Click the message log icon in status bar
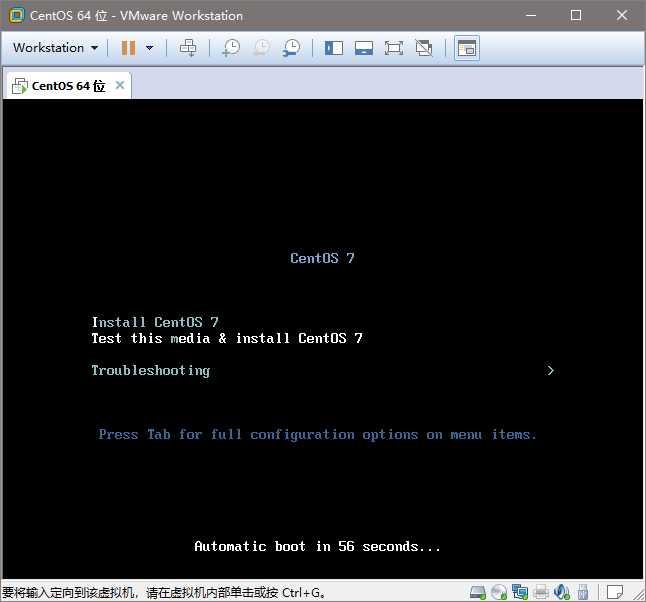The width and height of the screenshot is (646, 602). click(x=615, y=593)
